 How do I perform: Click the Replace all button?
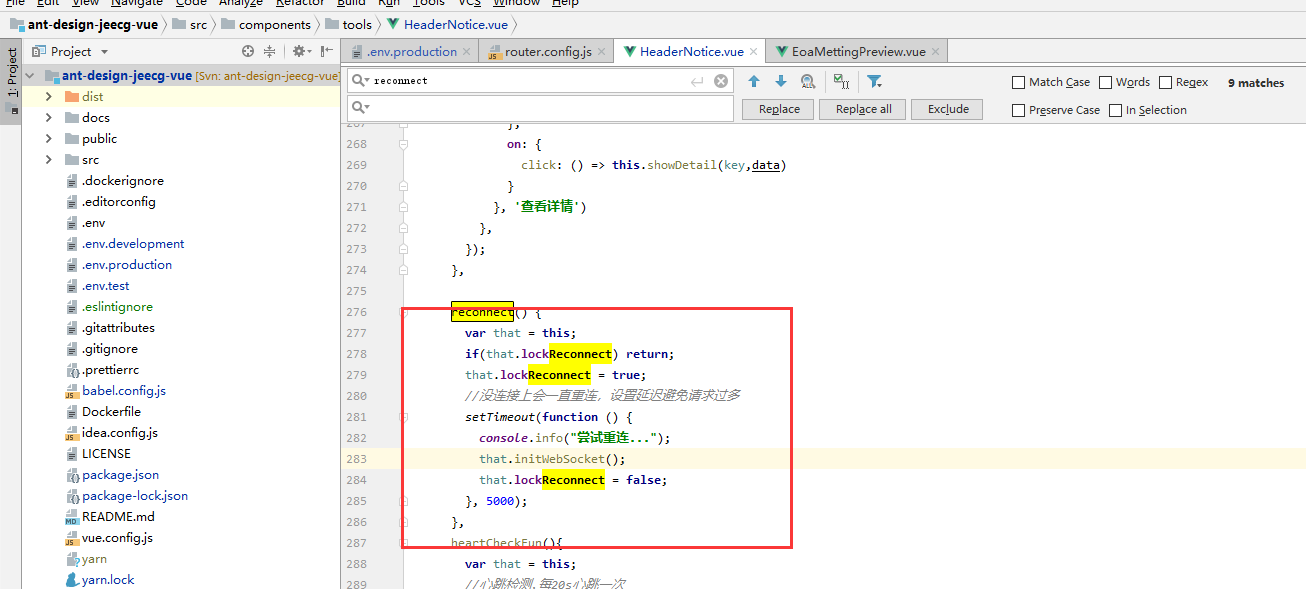[x=863, y=109]
